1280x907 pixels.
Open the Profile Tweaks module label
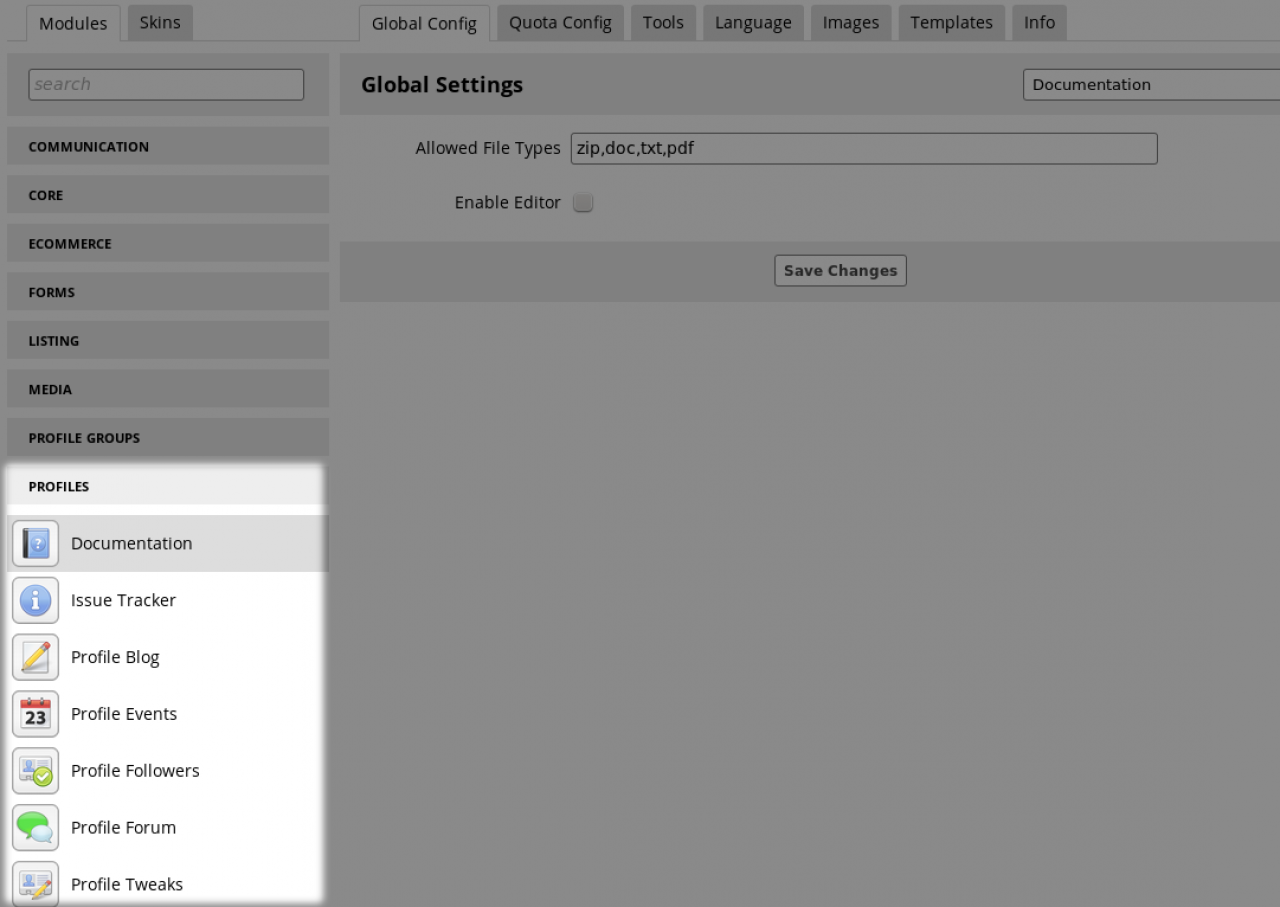pos(127,884)
